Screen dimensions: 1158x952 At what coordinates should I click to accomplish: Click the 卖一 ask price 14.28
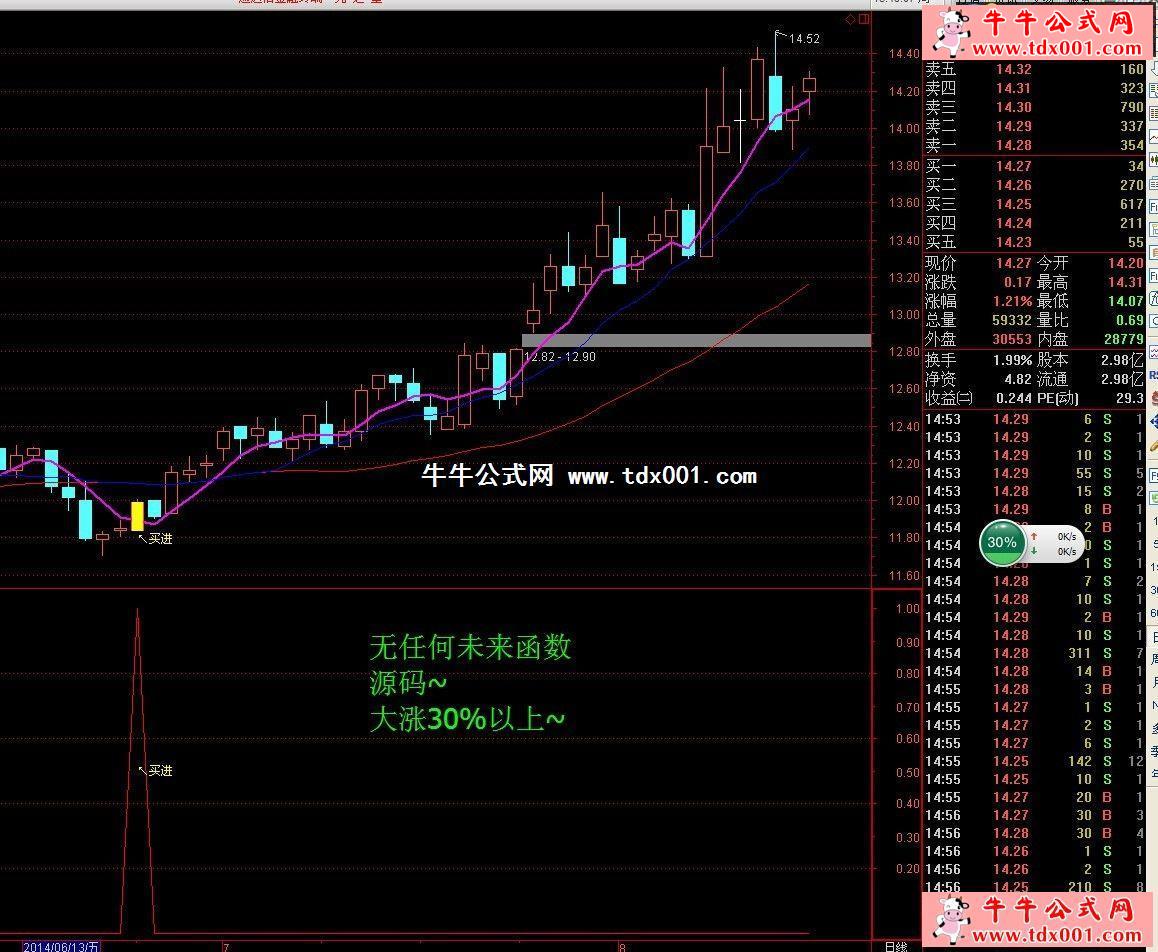tap(1013, 145)
